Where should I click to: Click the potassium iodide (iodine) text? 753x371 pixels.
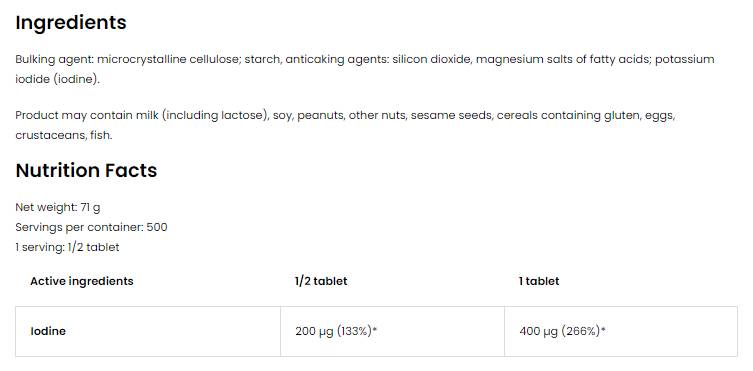coord(365,69)
